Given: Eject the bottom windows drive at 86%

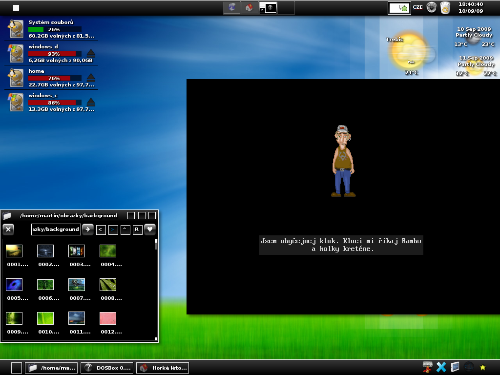Looking at the screenshot, I should click(91, 102).
